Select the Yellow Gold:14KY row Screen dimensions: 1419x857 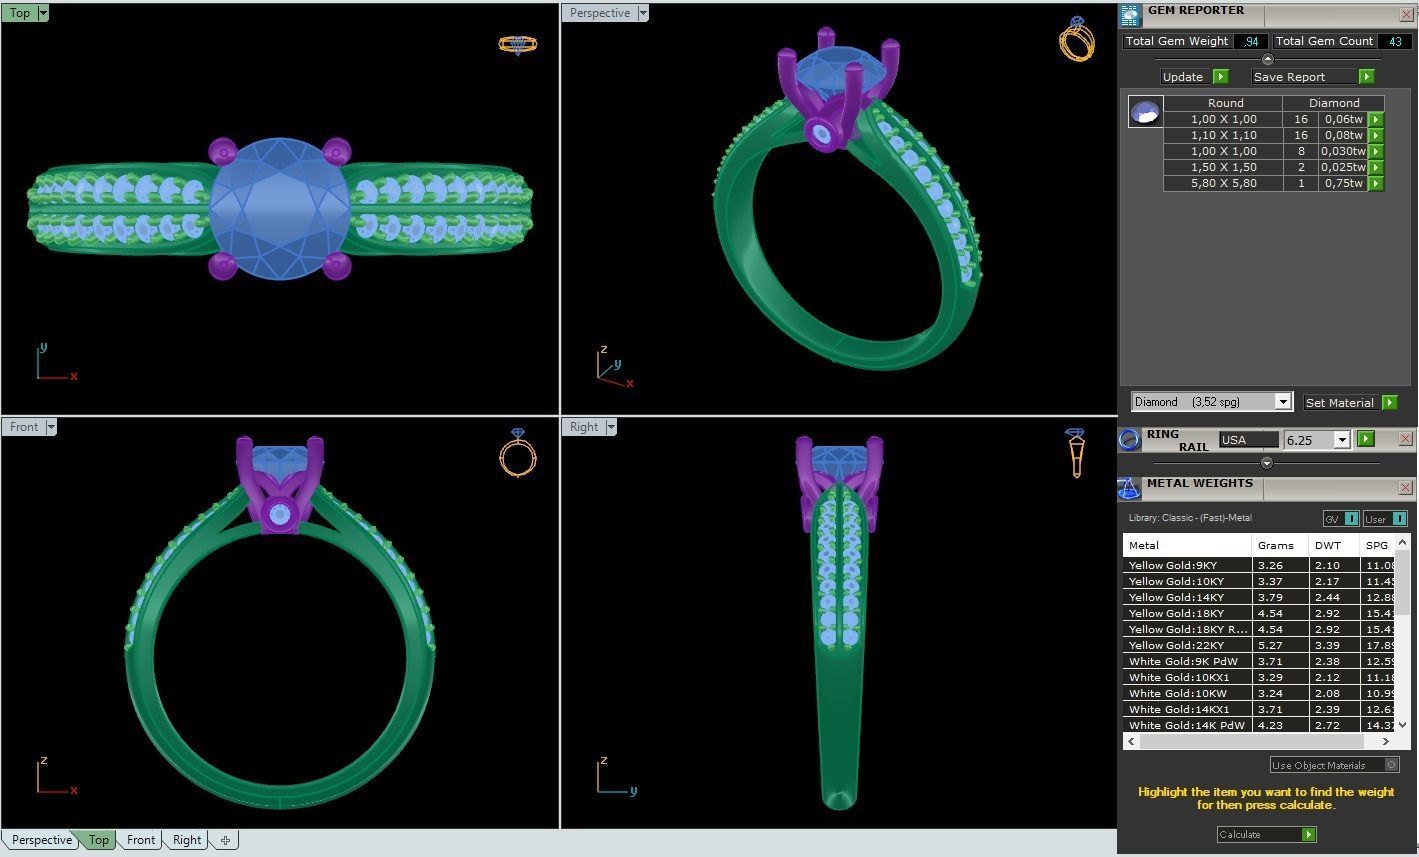point(1259,597)
